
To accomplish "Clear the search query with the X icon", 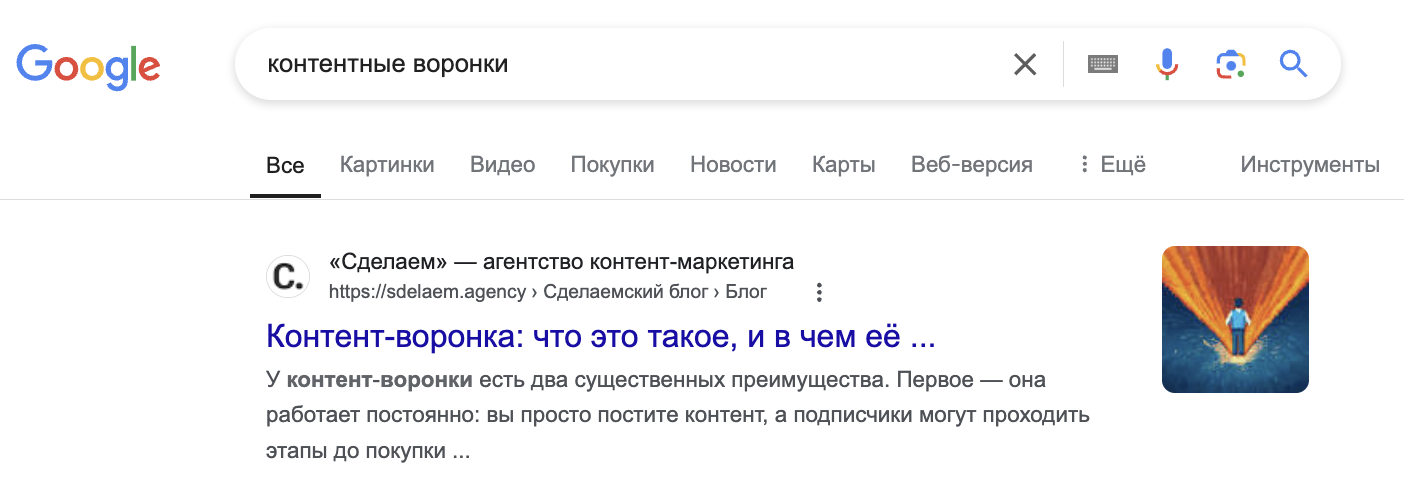I will (x=1025, y=65).
